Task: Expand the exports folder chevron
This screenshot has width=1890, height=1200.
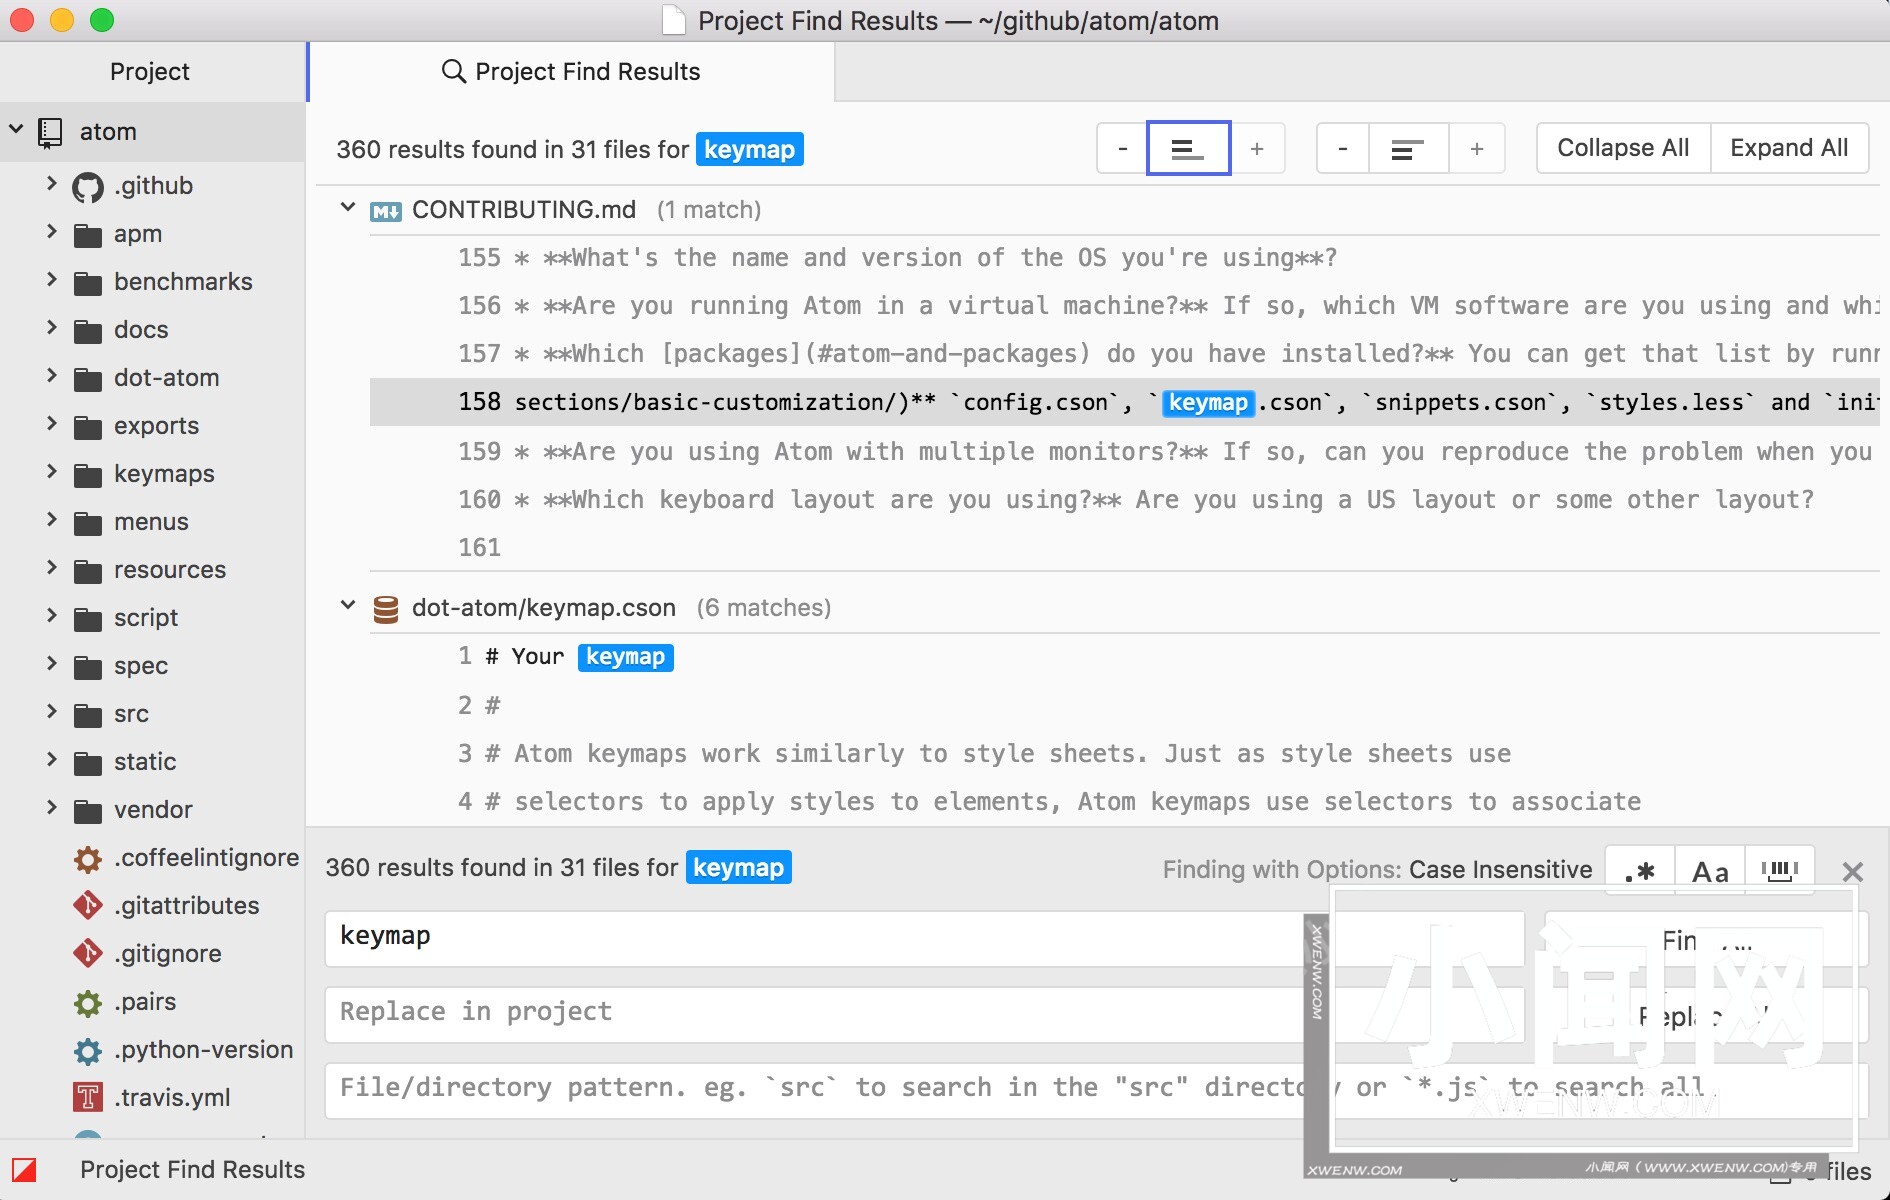Action: pos(52,424)
